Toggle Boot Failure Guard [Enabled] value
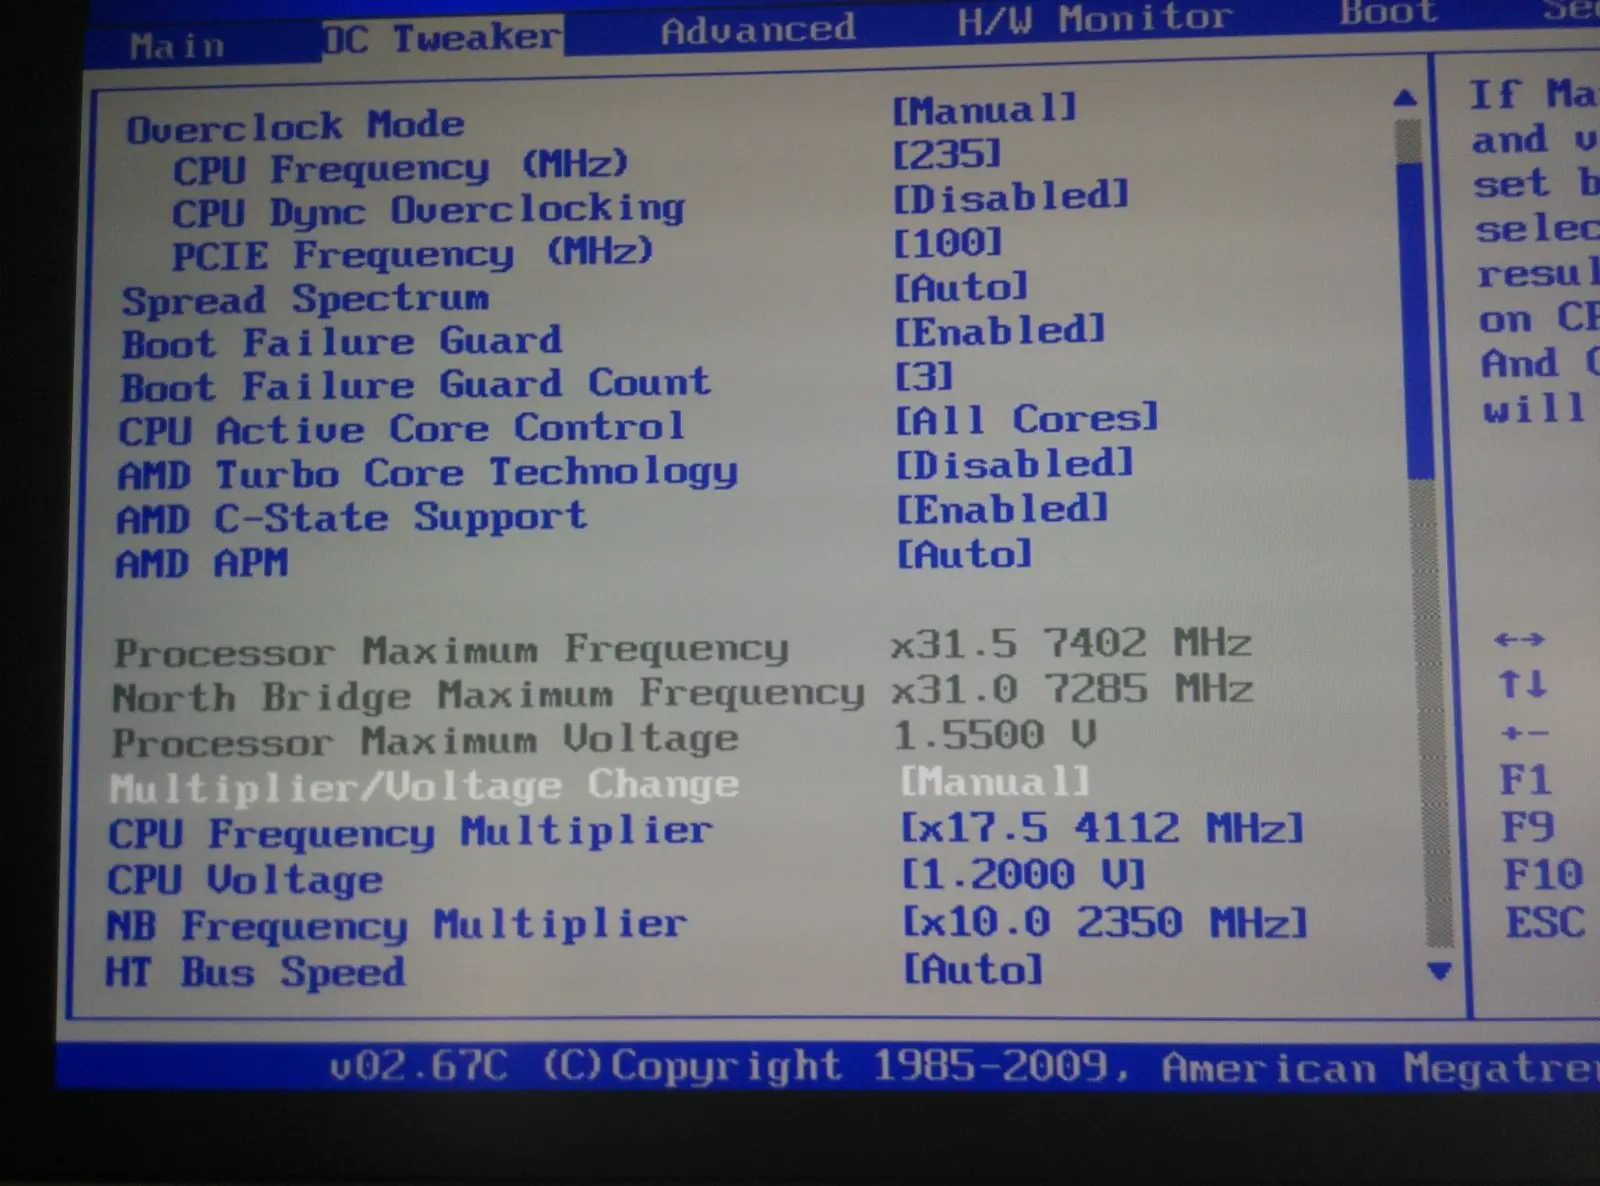The width and height of the screenshot is (1600, 1186). point(999,330)
